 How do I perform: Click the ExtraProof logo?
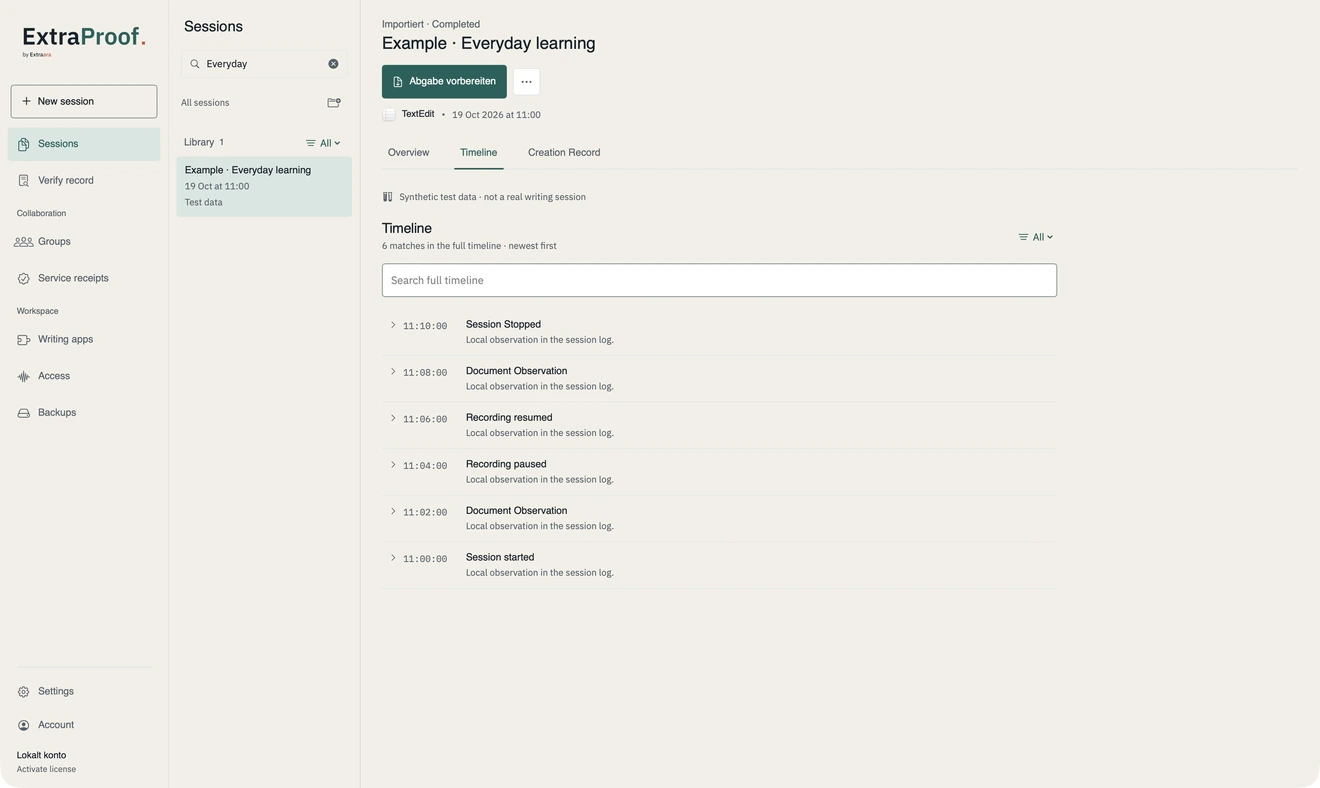[x=84, y=41]
